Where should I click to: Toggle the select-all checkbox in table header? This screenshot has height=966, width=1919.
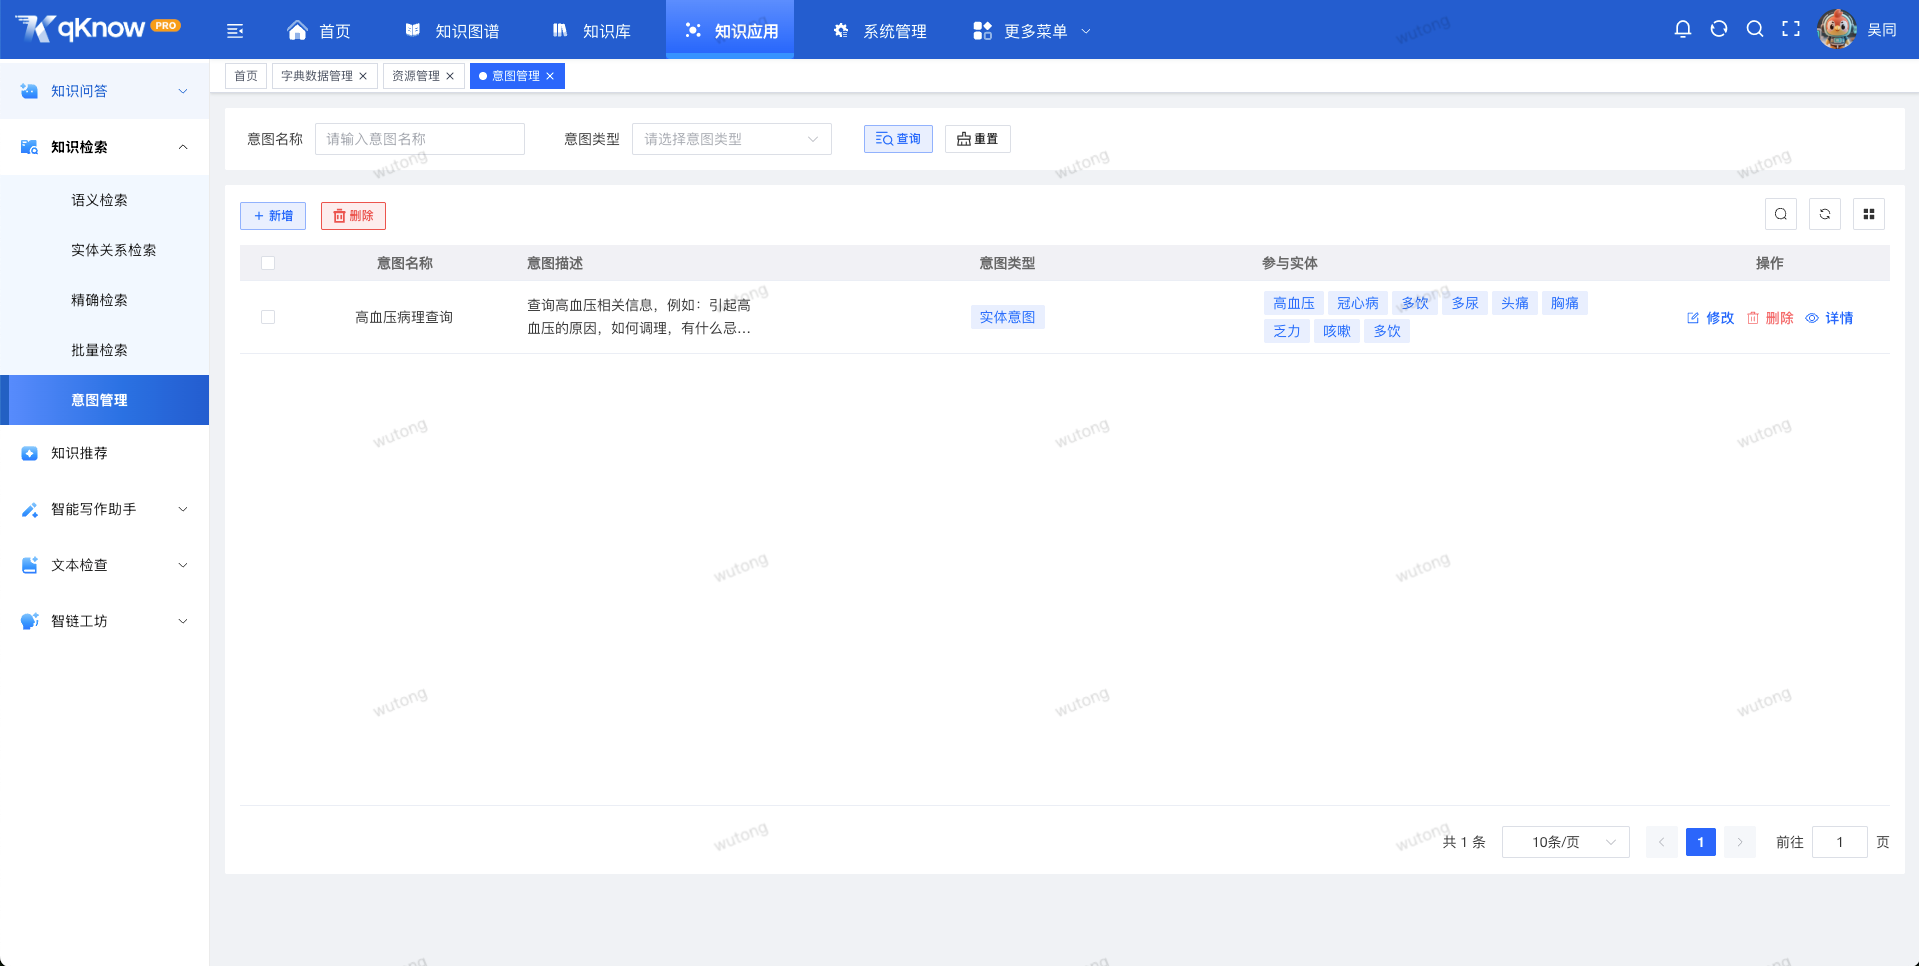click(268, 262)
